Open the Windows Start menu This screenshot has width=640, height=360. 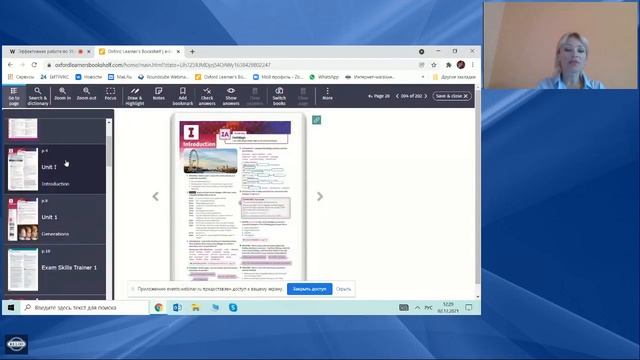pyautogui.click(x=11, y=307)
